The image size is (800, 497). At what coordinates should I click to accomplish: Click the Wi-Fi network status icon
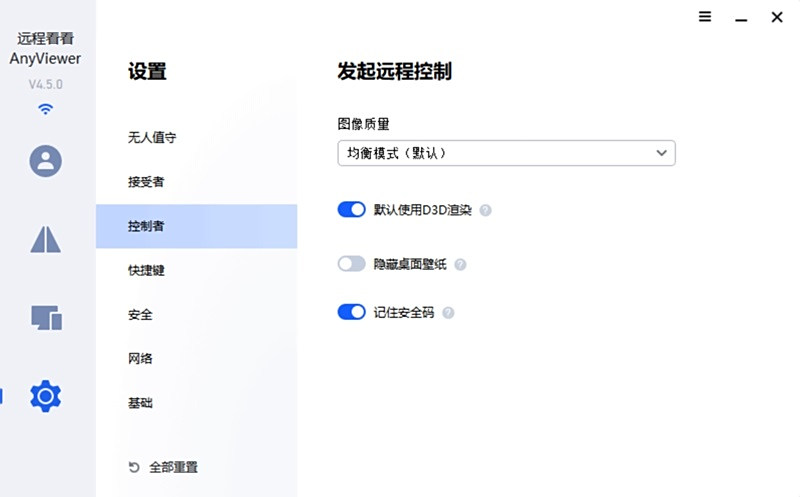click(x=46, y=109)
